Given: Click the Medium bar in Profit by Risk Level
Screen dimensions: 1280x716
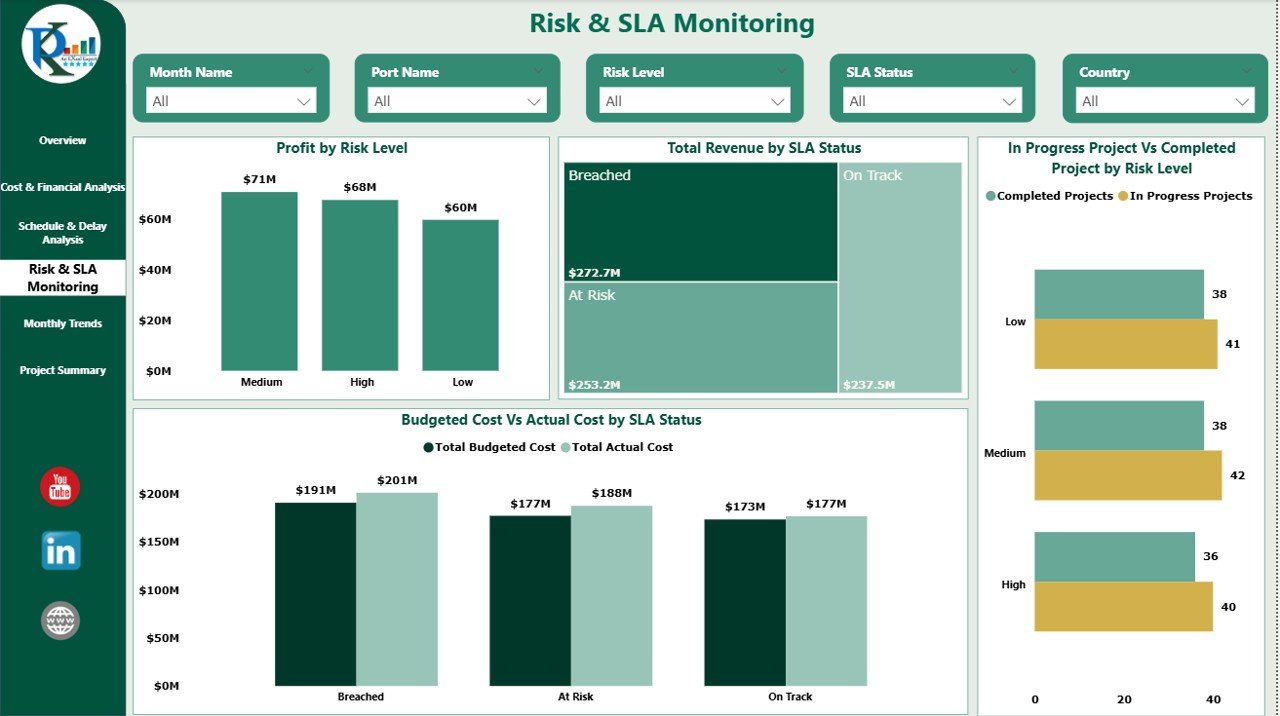Looking at the screenshot, I should click(x=260, y=280).
